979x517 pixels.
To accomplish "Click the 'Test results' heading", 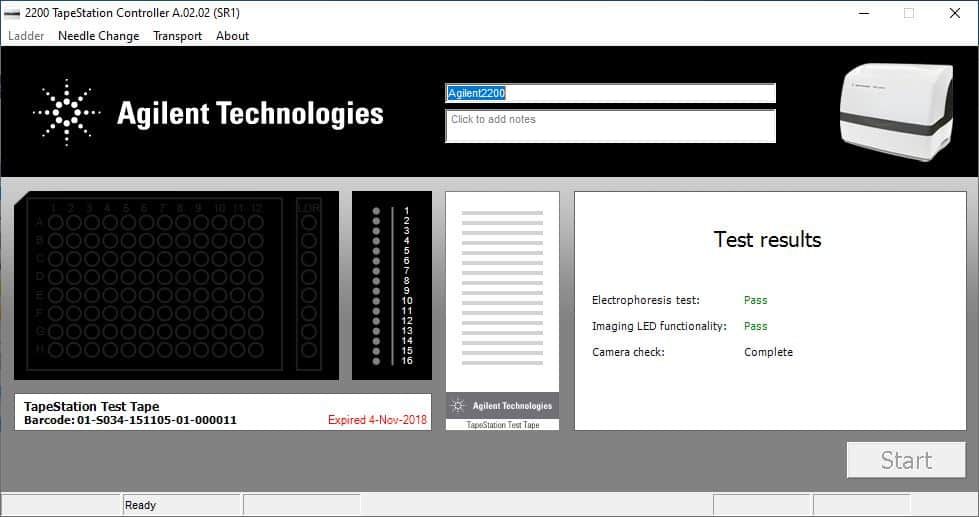I will point(767,240).
